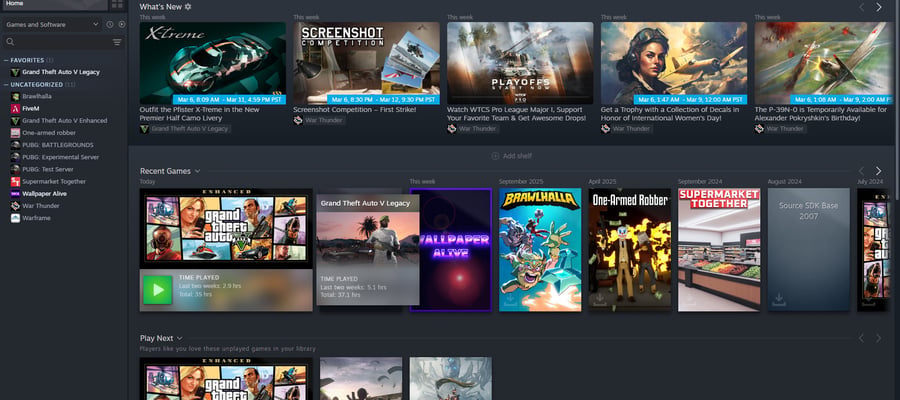Open What's New settings gear
Screen dimensions: 900x400
click(x=188, y=7)
